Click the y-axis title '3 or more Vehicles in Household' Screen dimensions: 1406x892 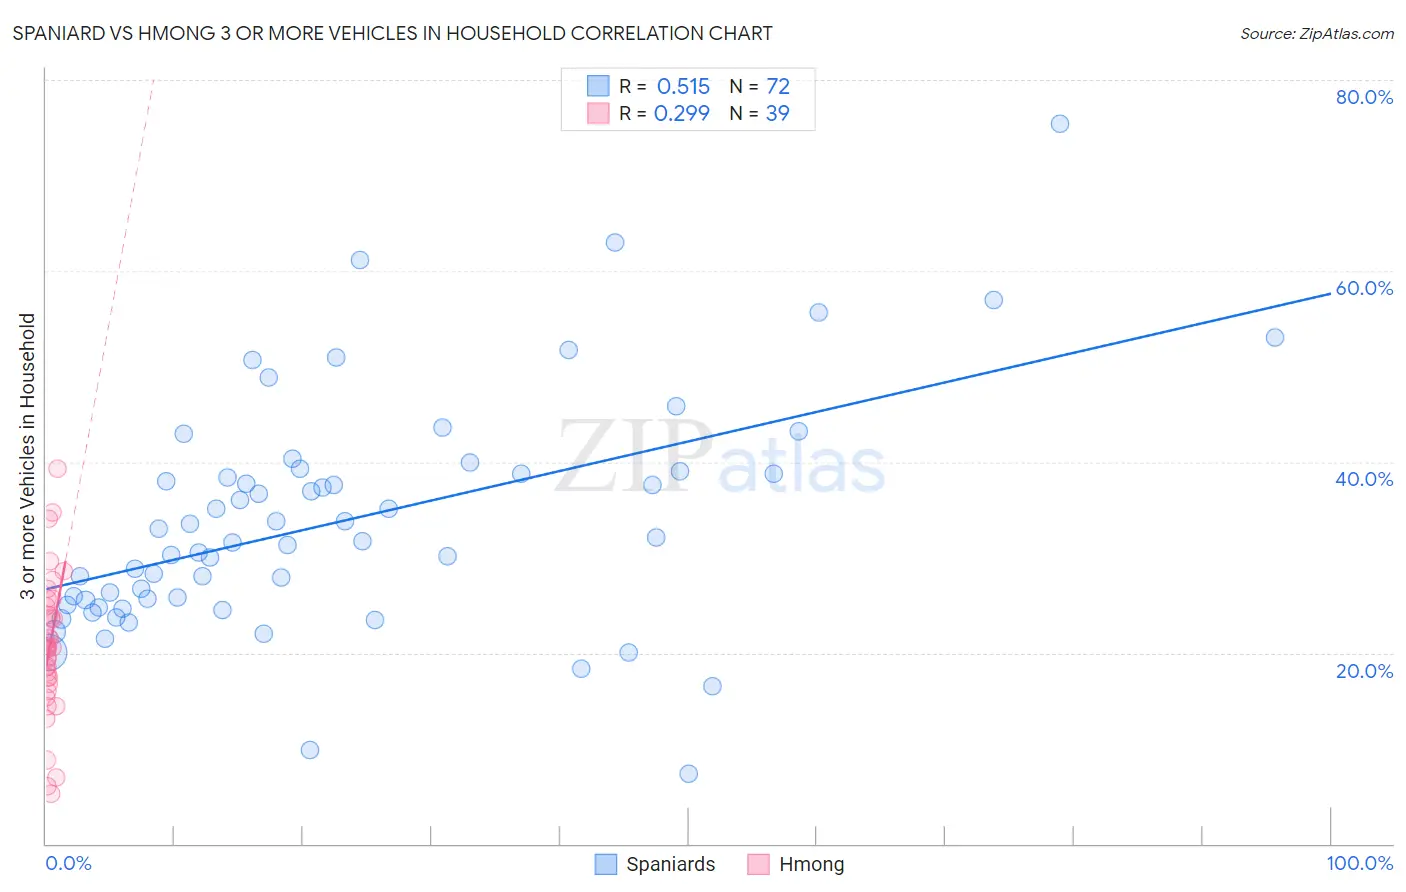click(x=28, y=456)
